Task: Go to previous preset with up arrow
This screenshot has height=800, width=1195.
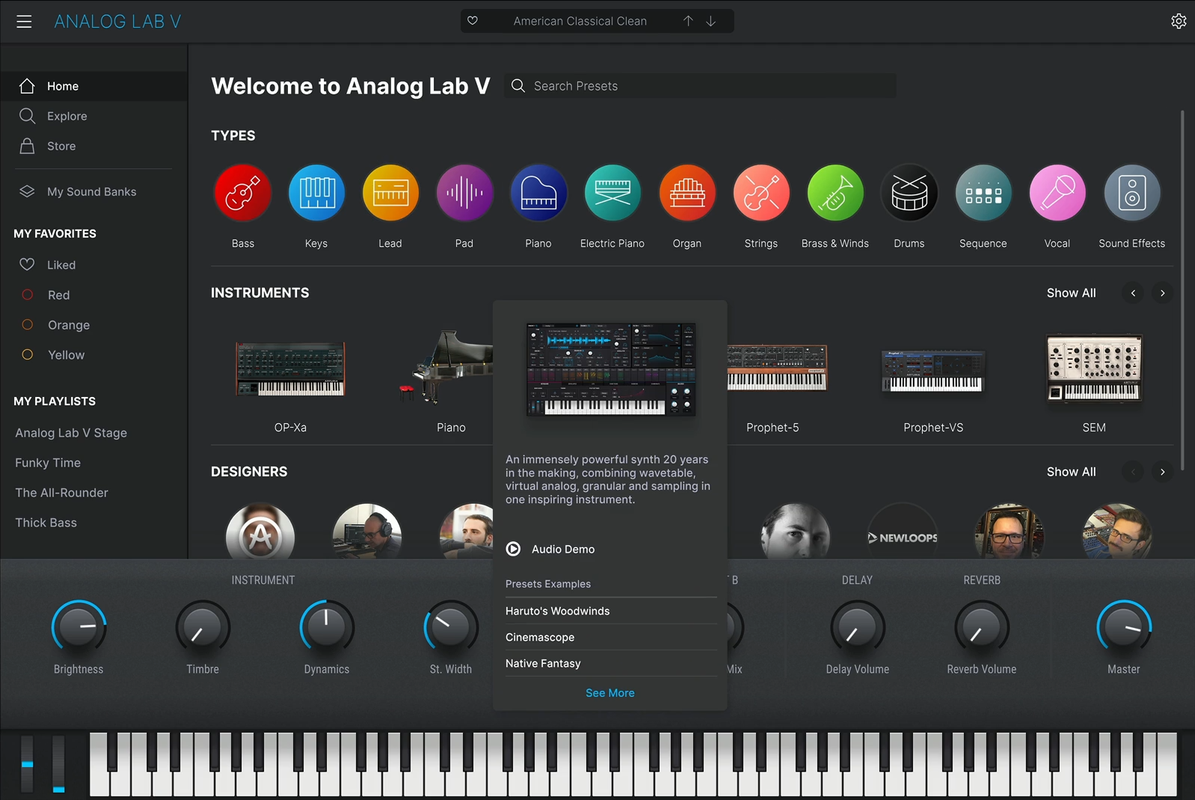Action: [688, 21]
